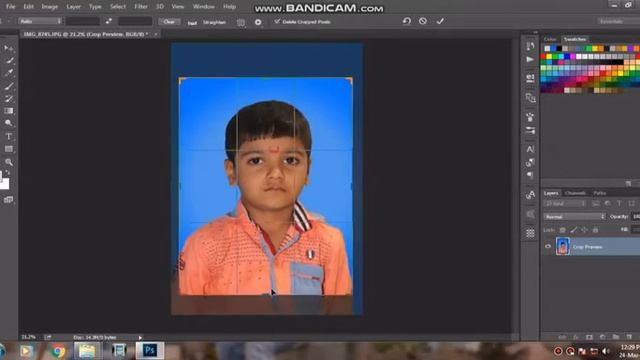640x360 pixels.
Task: Open Google Chrome from the taskbar
Action: coord(58,351)
